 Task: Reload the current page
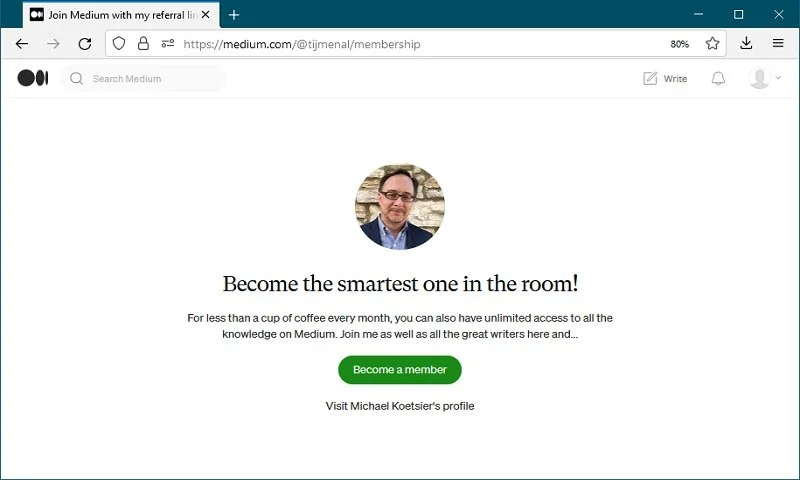85,44
